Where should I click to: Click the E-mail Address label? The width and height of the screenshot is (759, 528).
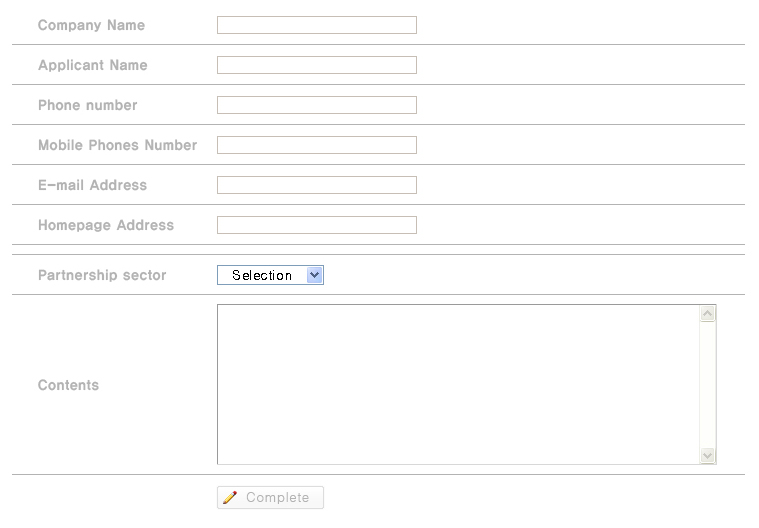click(x=92, y=185)
